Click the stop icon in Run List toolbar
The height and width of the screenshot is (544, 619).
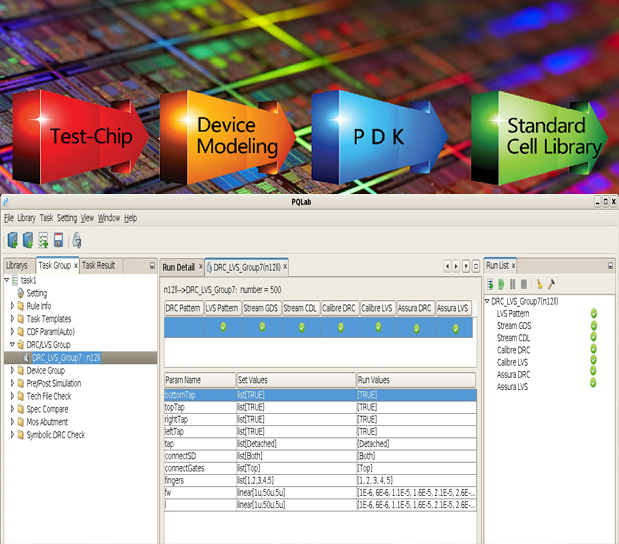tap(524, 285)
